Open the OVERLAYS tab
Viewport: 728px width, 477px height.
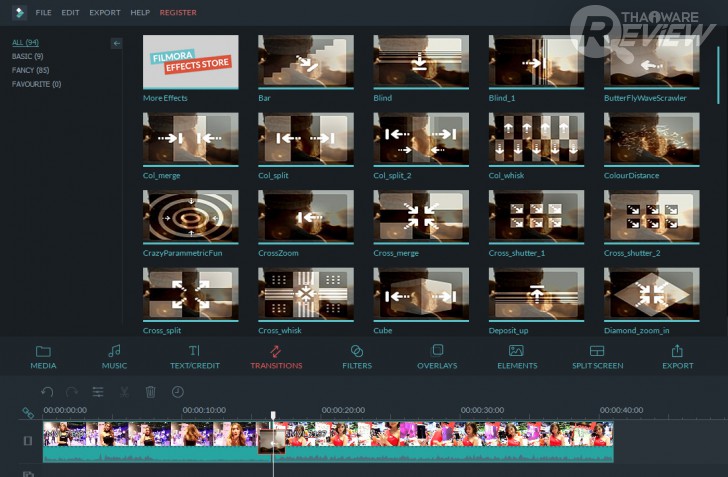(437, 357)
